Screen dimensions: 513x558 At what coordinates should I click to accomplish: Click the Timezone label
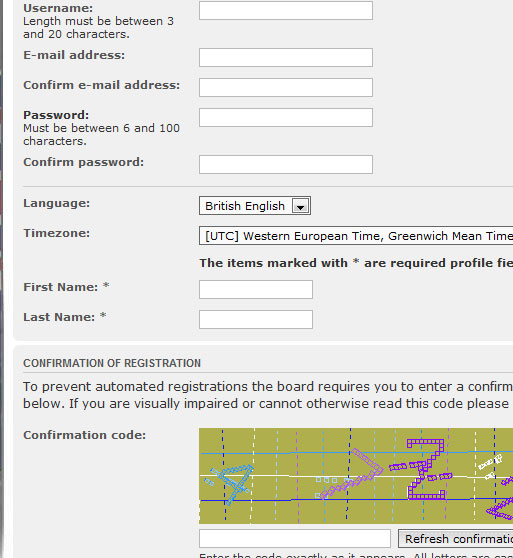pyautogui.click(x=57, y=233)
